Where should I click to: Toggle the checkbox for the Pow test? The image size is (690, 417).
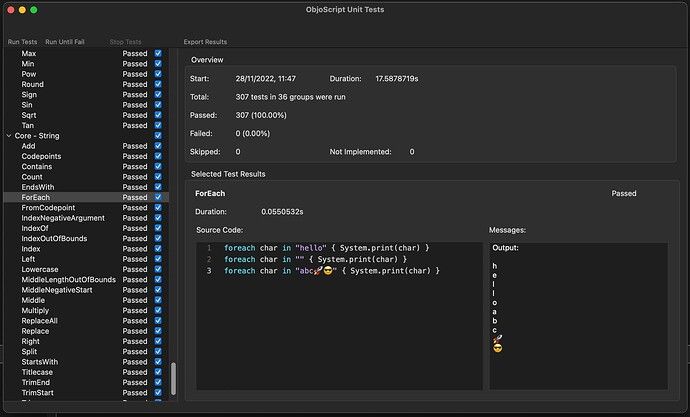158,74
